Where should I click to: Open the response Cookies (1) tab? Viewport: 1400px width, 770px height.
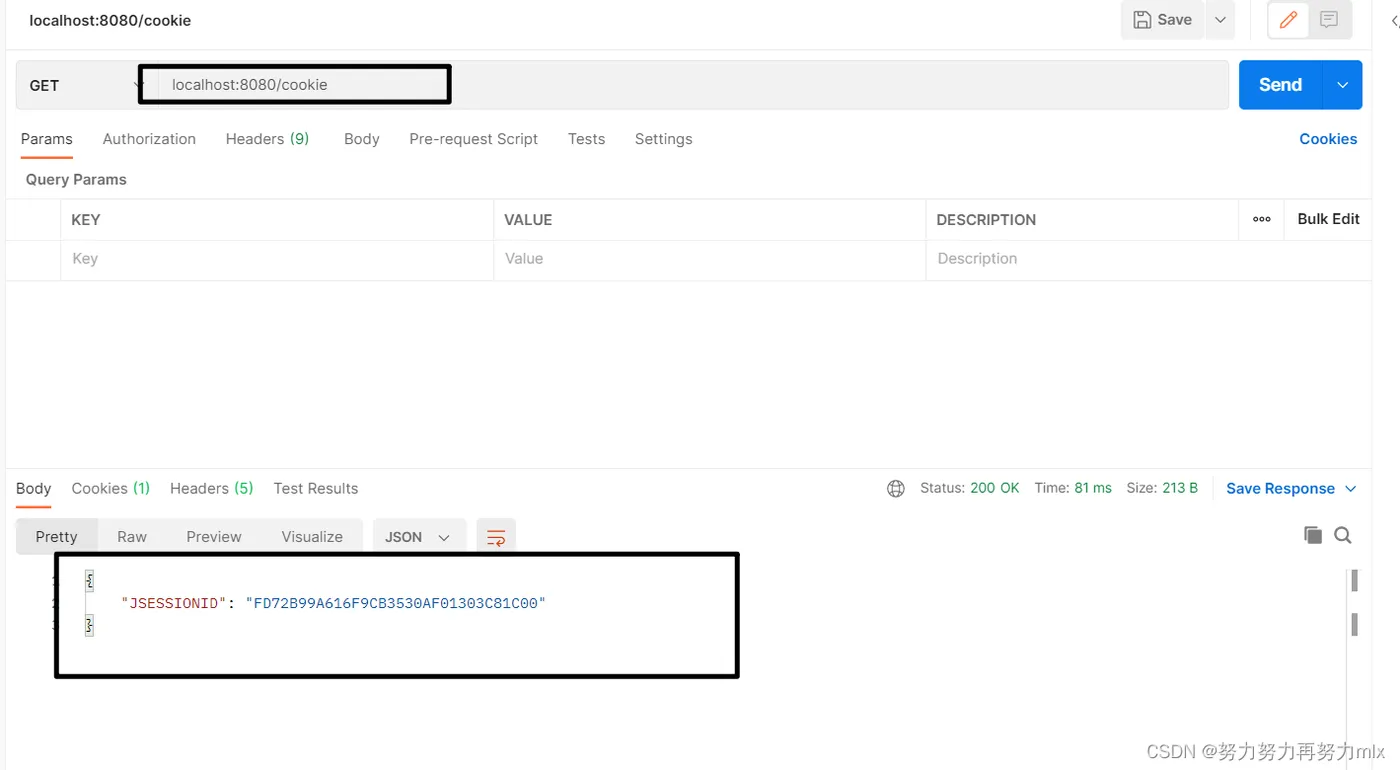pyautogui.click(x=110, y=488)
